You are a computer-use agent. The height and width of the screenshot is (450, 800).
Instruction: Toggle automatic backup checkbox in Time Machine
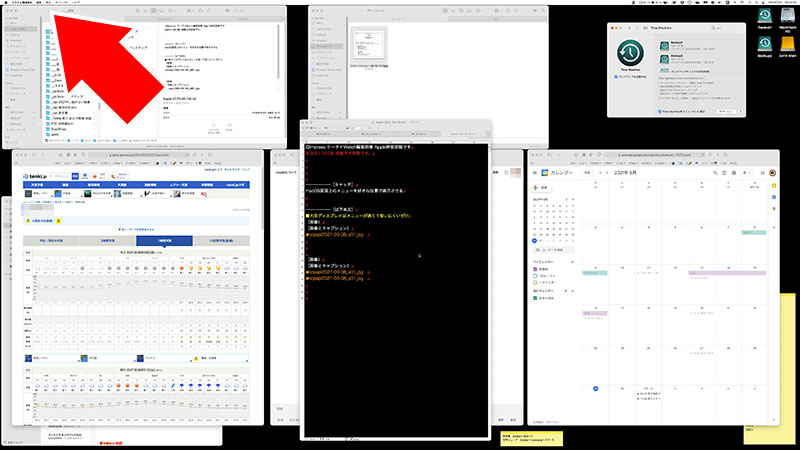click(x=616, y=77)
